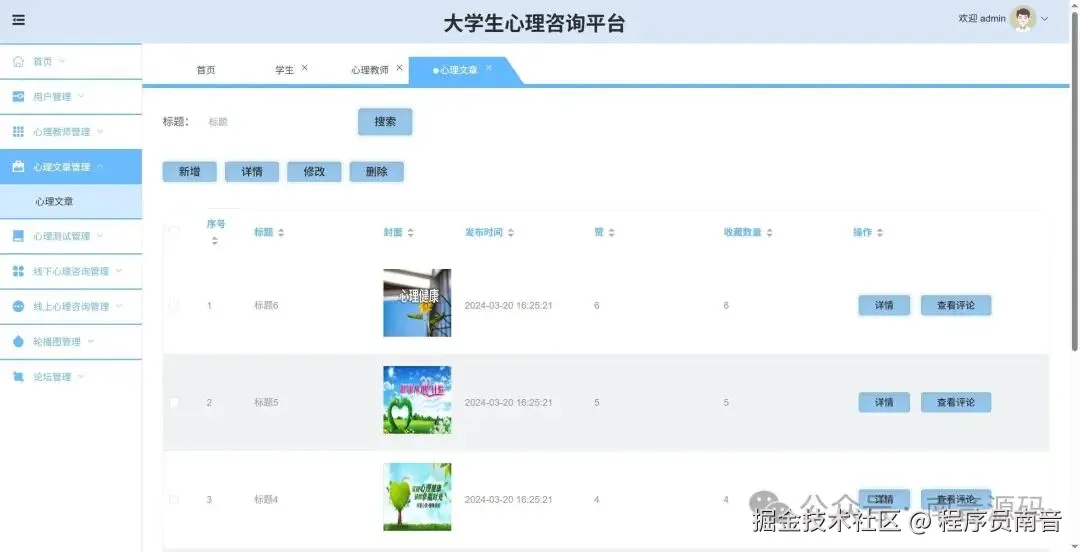The width and height of the screenshot is (1080, 552).
Task: Switch to the 首页 tab
Action: click(x=206, y=70)
